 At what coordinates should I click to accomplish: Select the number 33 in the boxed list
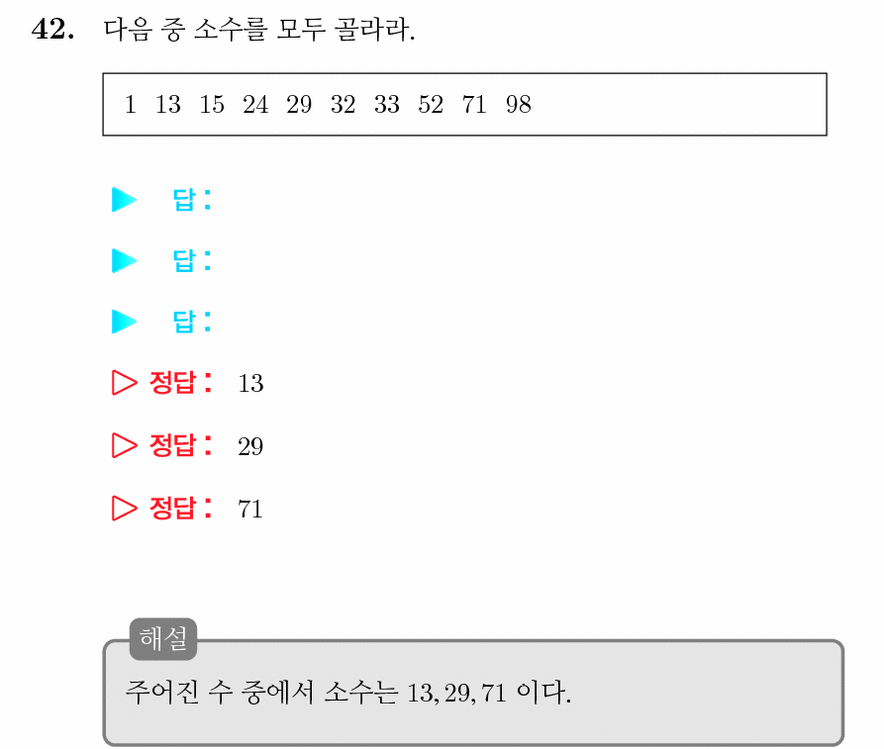click(x=387, y=104)
